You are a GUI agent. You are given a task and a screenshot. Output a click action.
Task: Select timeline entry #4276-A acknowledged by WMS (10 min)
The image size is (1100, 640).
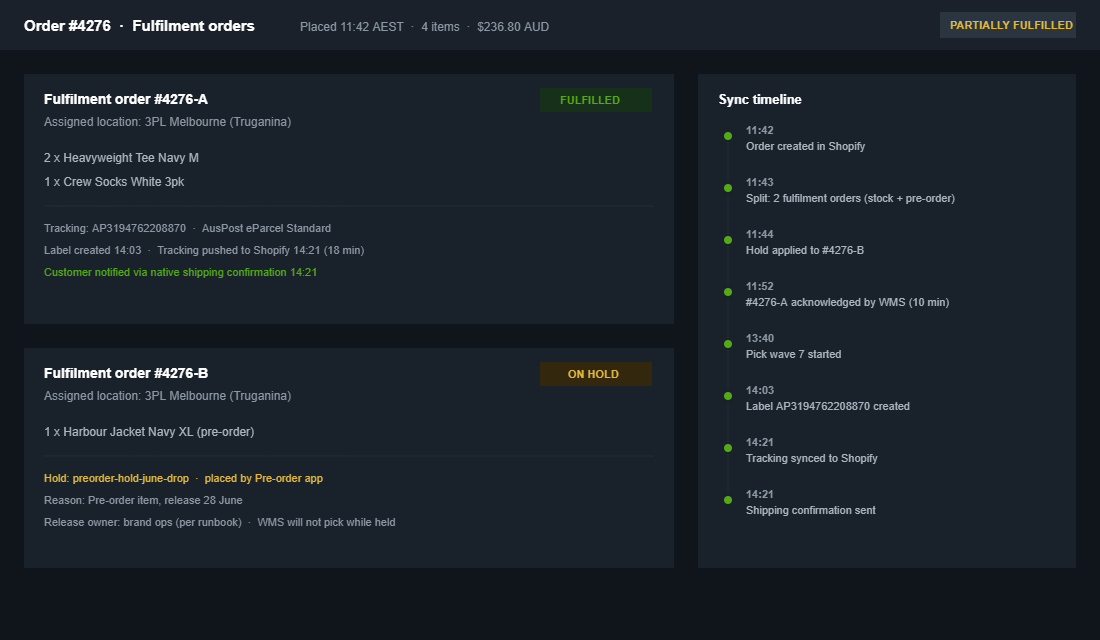pyautogui.click(x=847, y=302)
